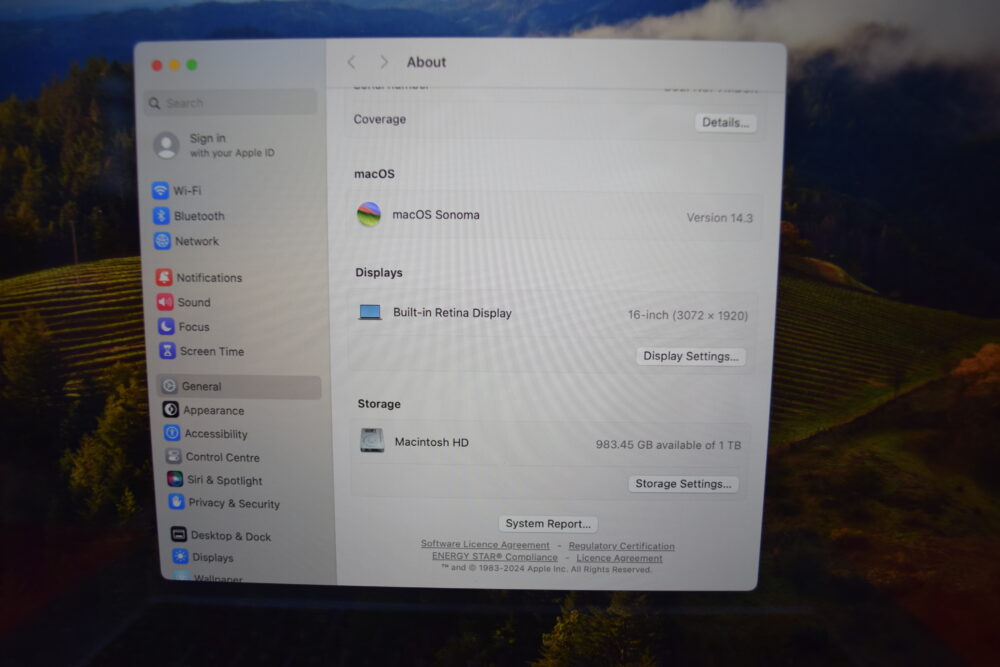Click the Search field in the sidebar
1000x667 pixels.
[231, 103]
